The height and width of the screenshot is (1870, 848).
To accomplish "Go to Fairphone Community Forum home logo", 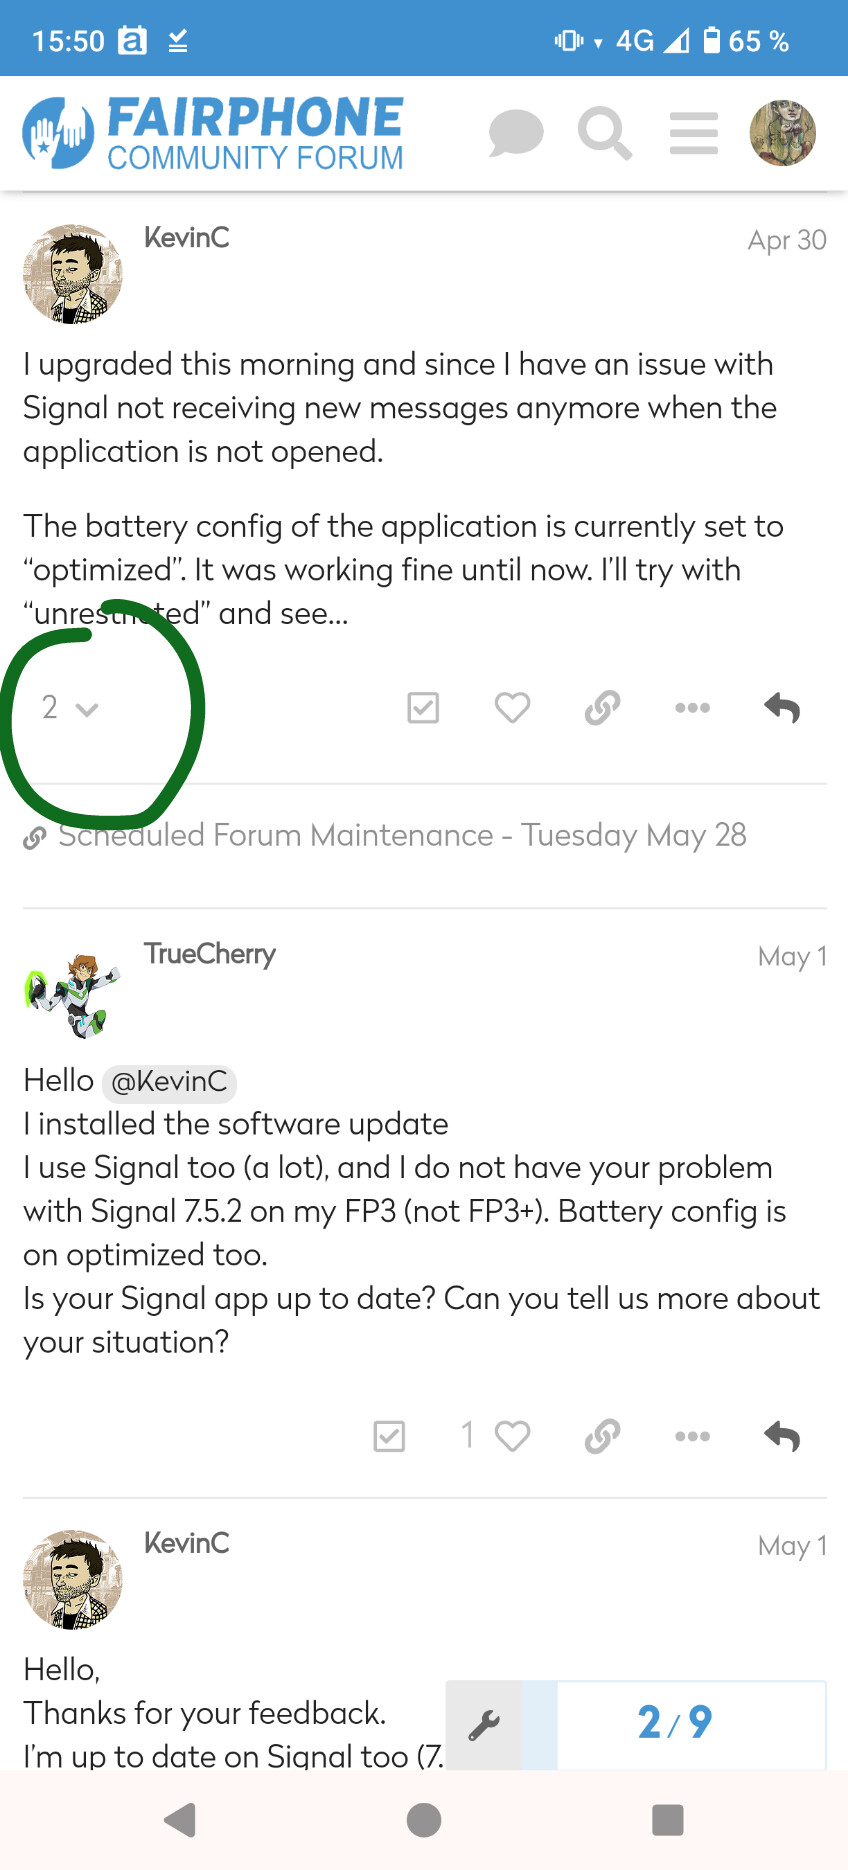I will (213, 133).
